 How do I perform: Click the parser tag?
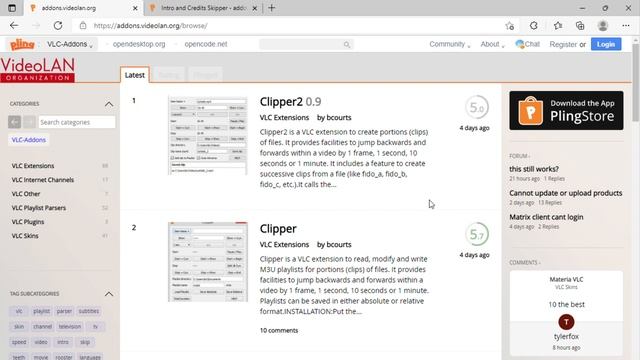(64, 311)
